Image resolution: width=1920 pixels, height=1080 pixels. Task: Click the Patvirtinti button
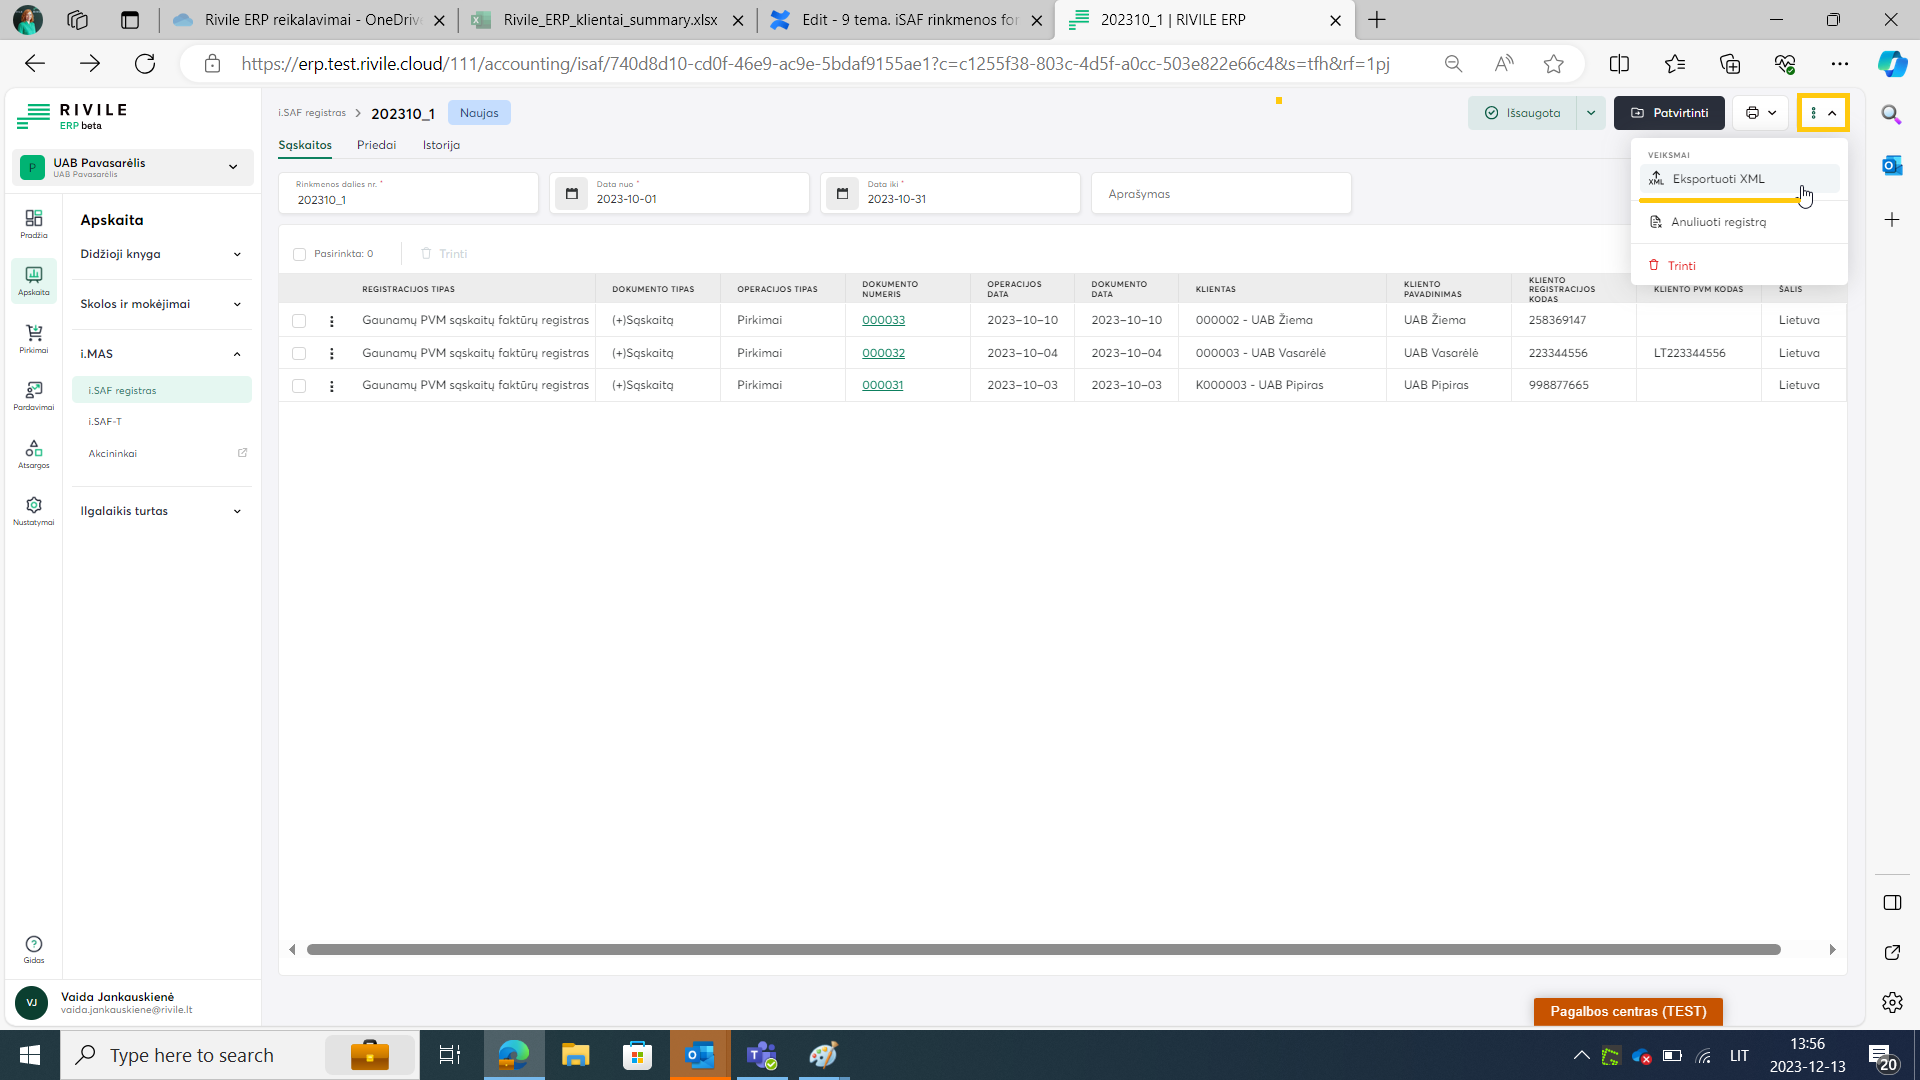1669,113
